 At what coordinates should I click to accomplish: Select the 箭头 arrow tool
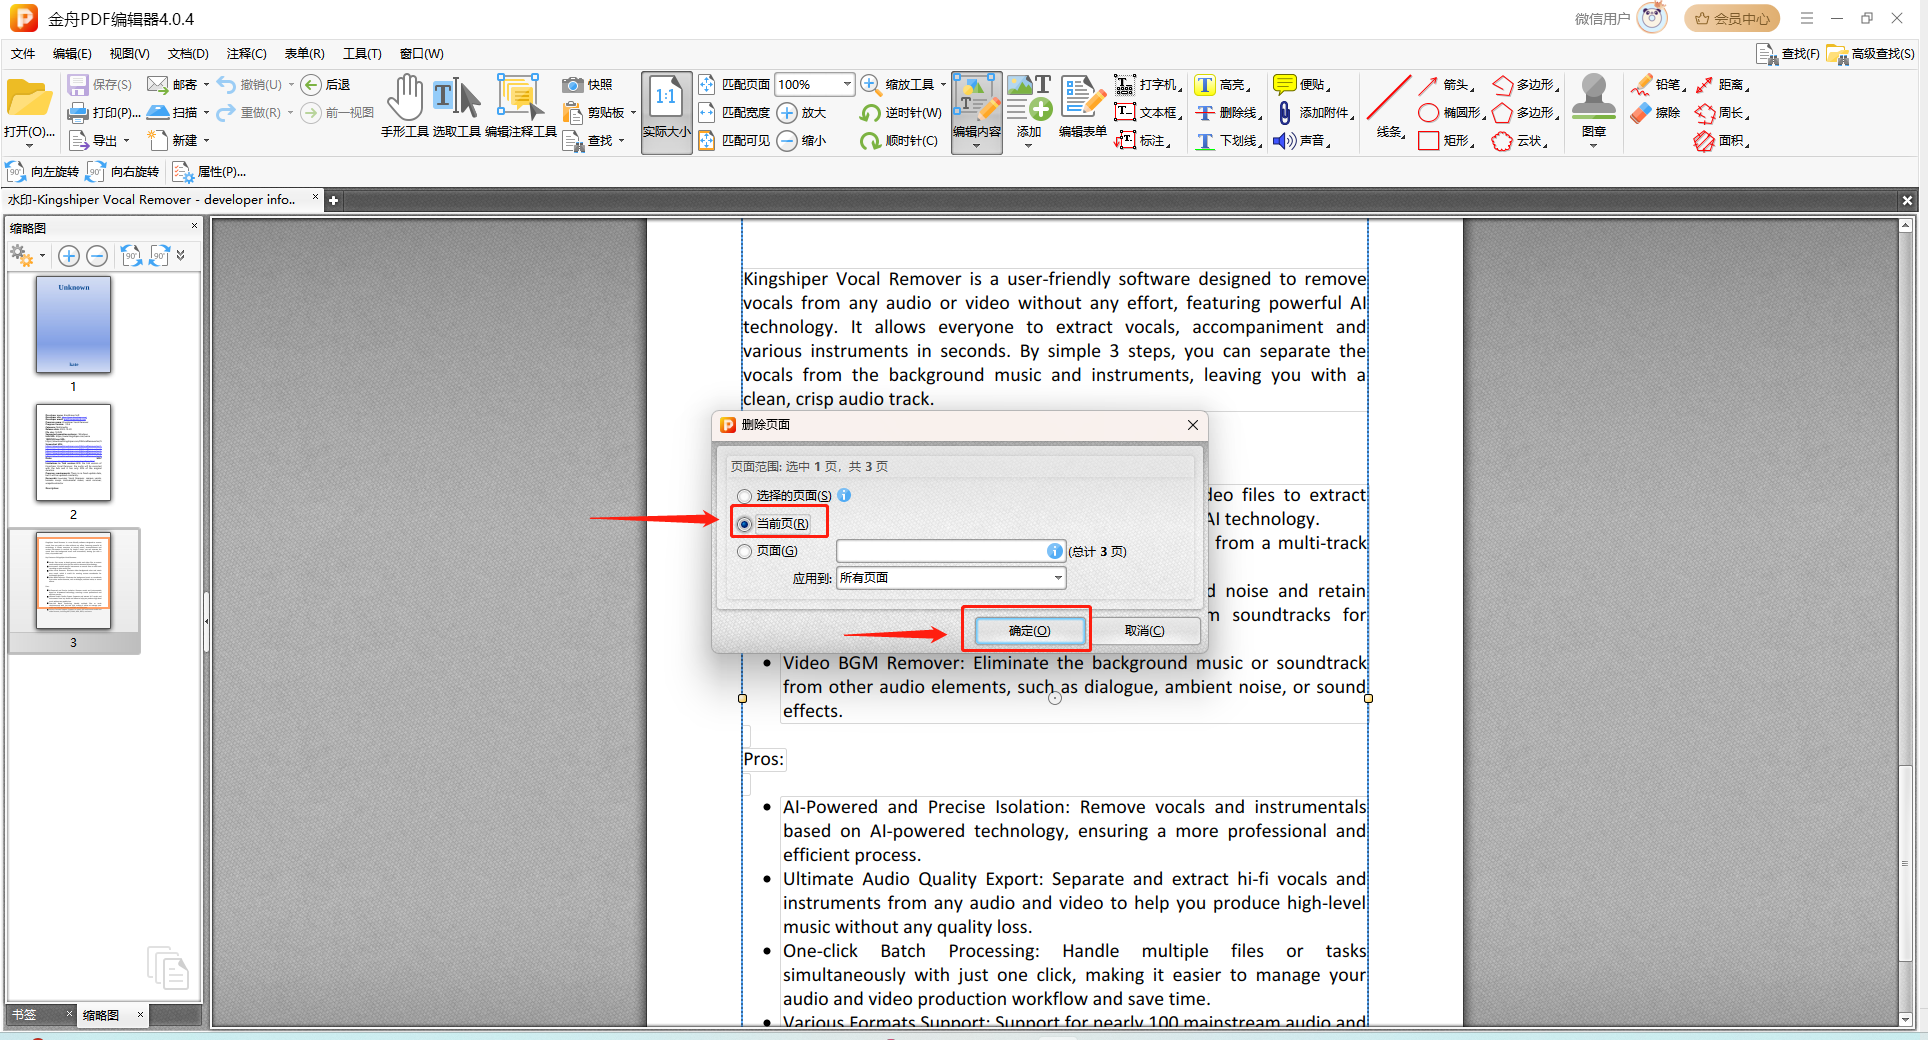tap(1446, 85)
